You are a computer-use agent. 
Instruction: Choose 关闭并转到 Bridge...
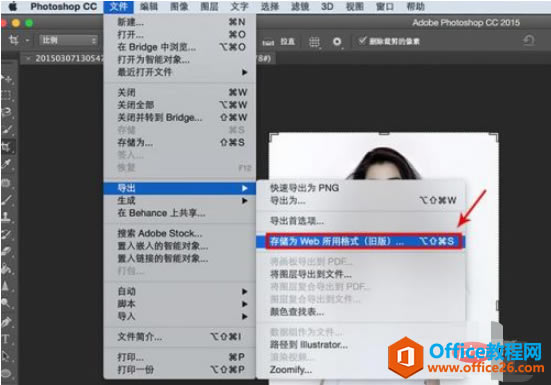[181, 117]
